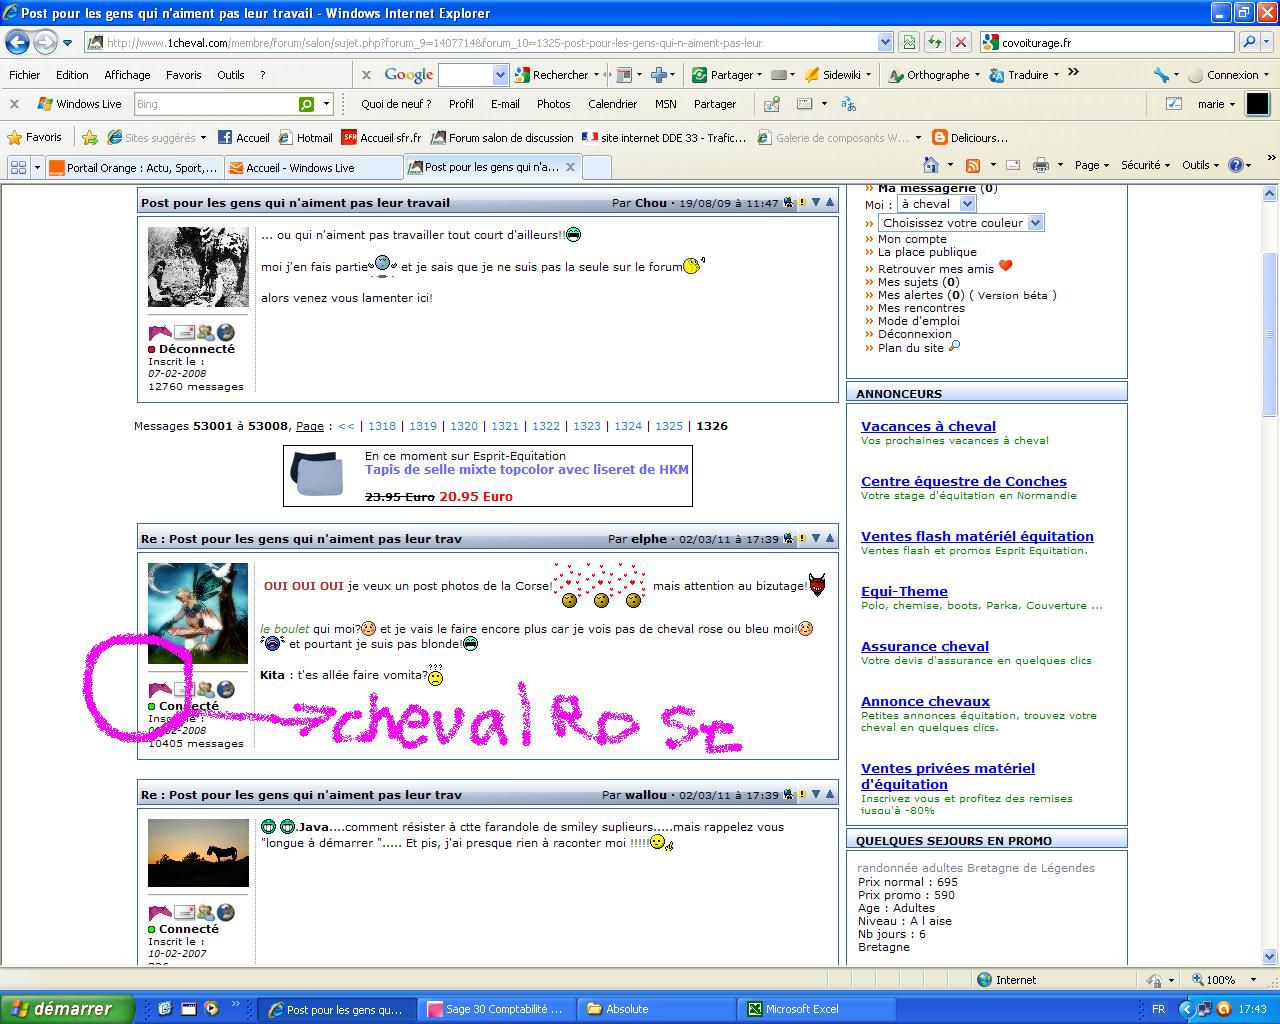Click the pink horse icon under Chou's avatar
Screen dimensions: 1280x1024
point(160,332)
